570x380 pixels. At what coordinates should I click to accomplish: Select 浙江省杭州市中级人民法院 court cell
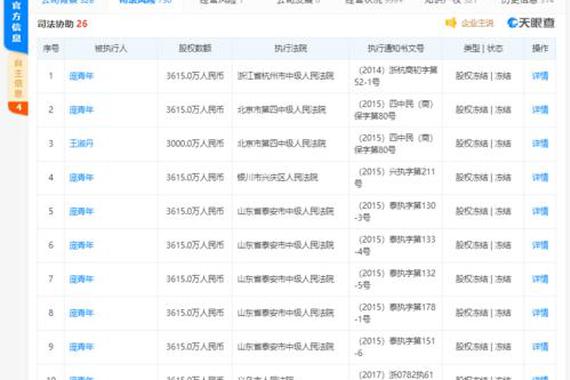point(285,76)
